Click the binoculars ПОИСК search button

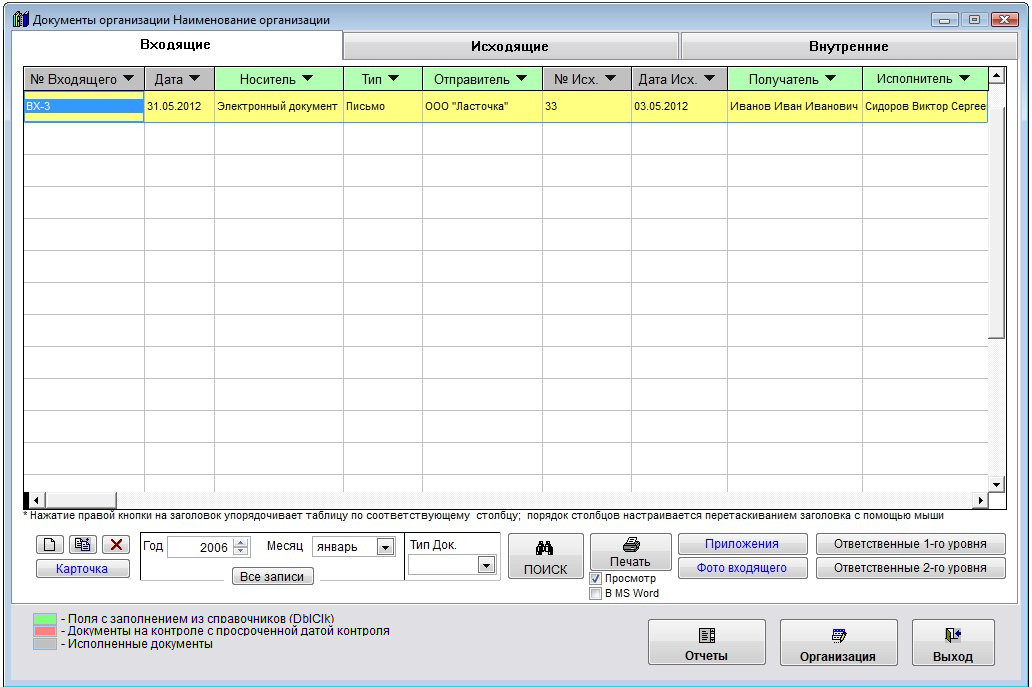(545, 557)
